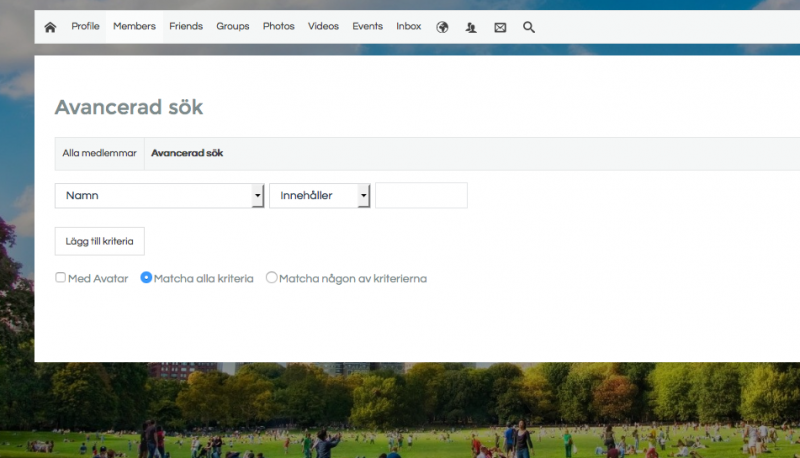Image resolution: width=800 pixels, height=458 pixels.
Task: Open the Profile menu
Action: 85,27
